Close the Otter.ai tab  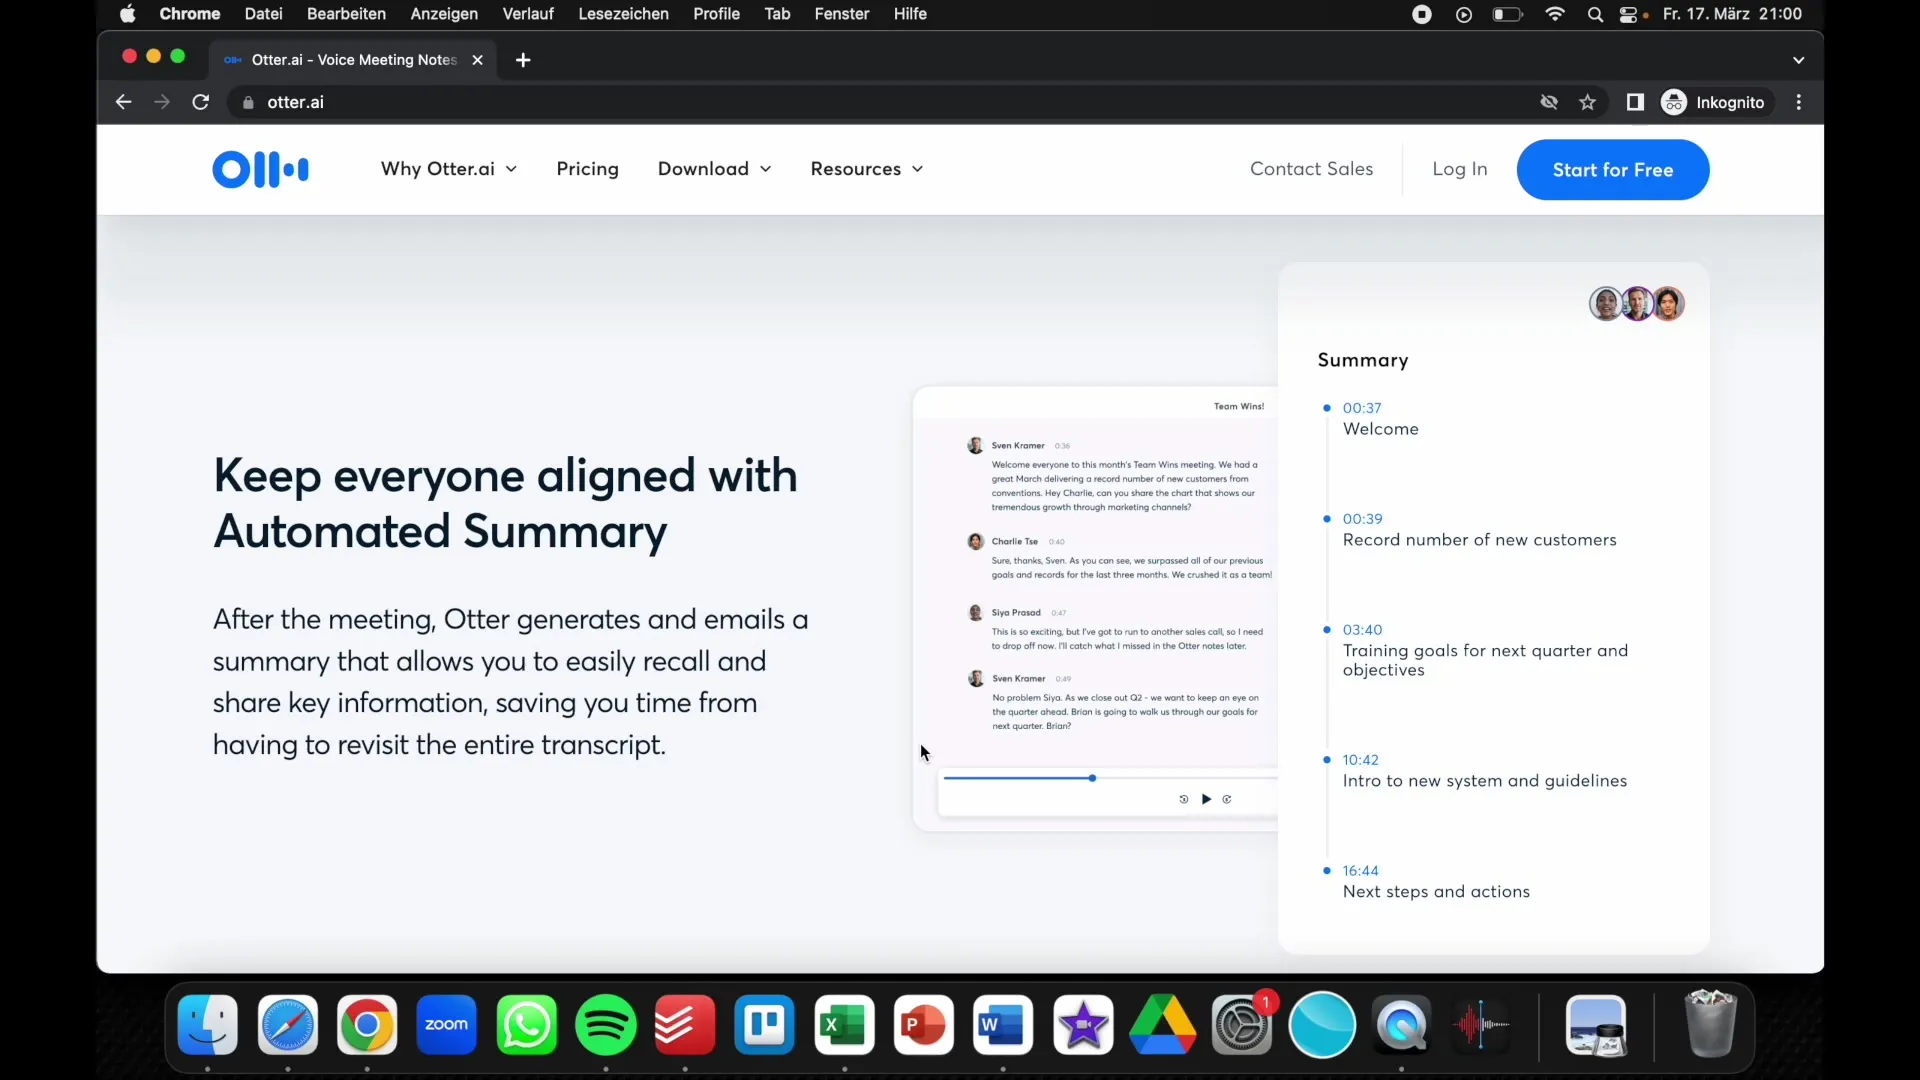477,60
